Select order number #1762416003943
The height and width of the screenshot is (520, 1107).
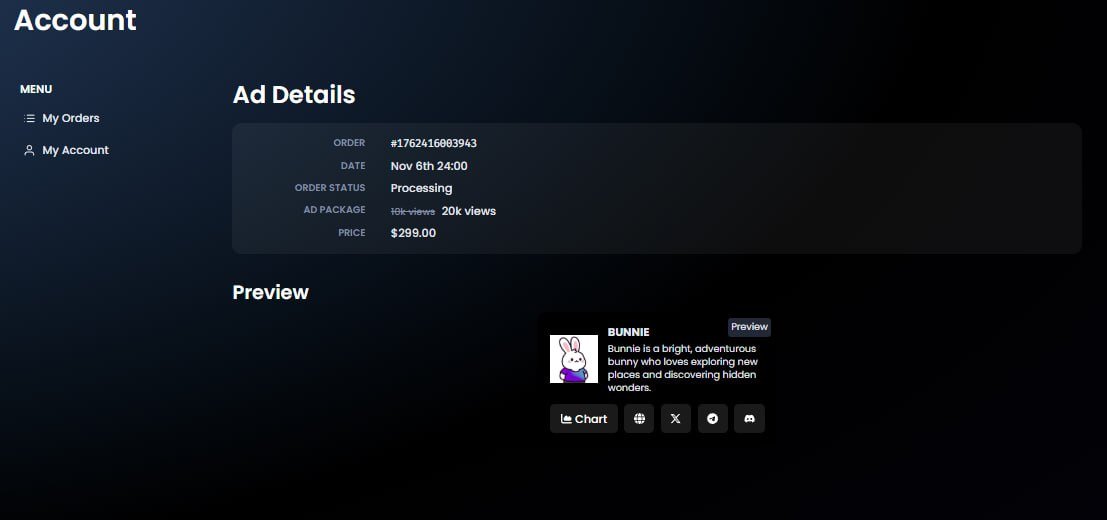(433, 143)
